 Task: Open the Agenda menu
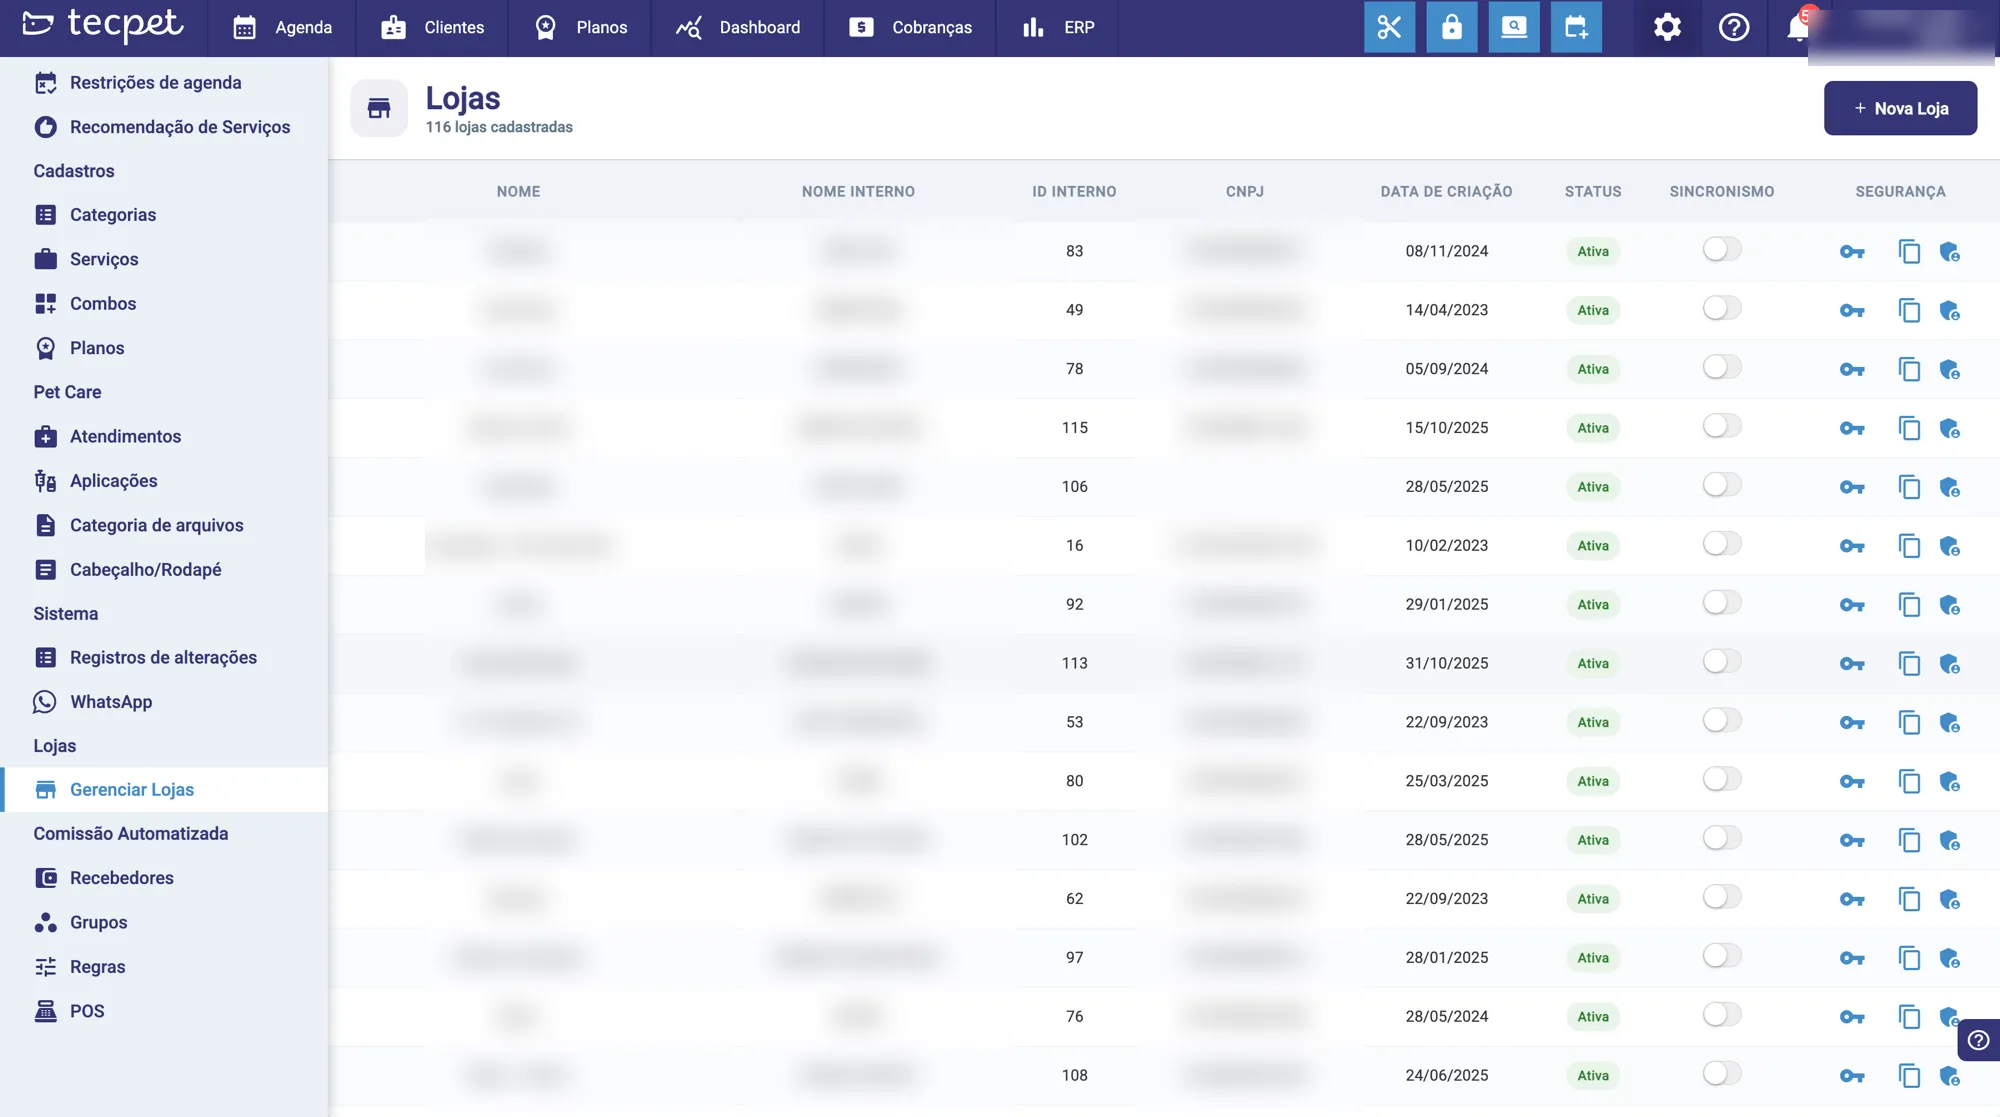[x=282, y=28]
